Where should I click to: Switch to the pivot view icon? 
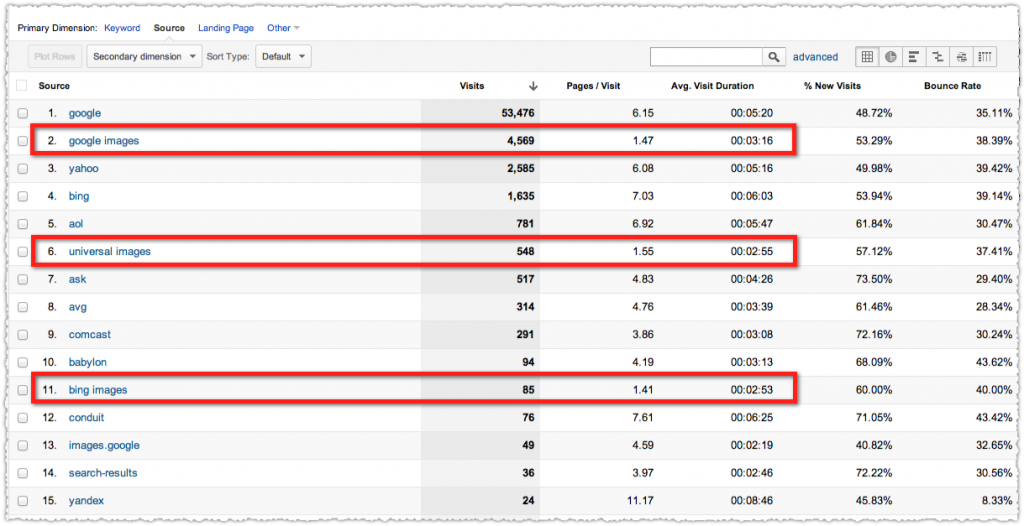[x=985, y=57]
